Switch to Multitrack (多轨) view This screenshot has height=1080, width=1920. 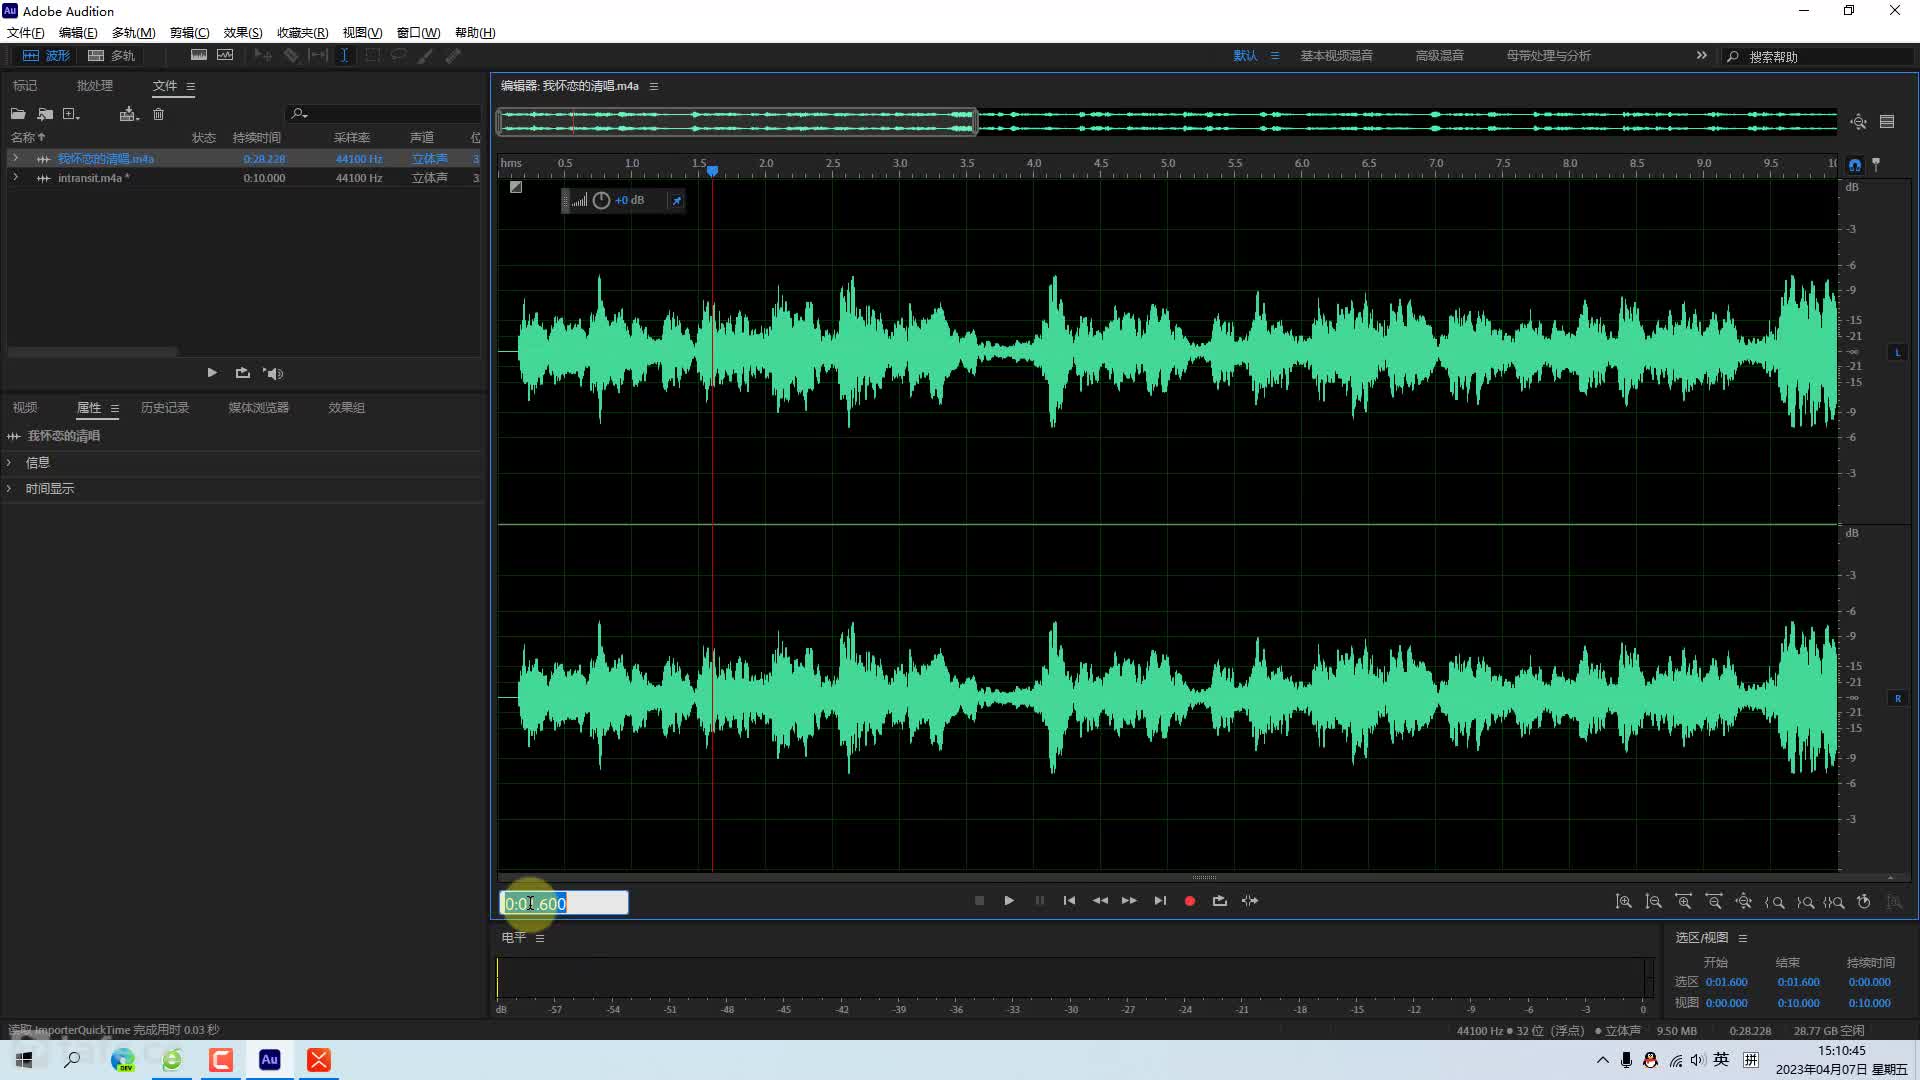pos(111,56)
